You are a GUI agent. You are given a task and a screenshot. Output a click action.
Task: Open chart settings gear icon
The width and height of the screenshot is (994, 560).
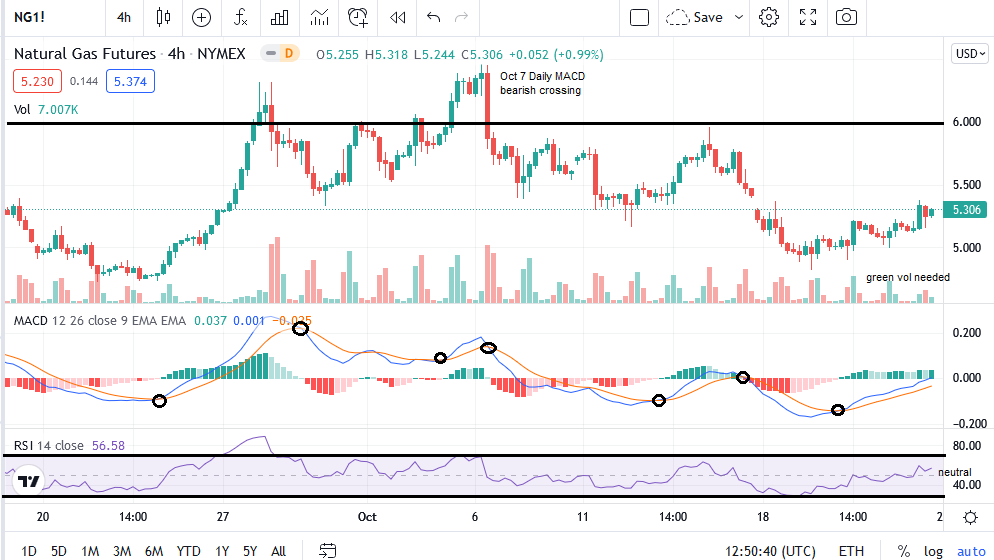tap(769, 17)
